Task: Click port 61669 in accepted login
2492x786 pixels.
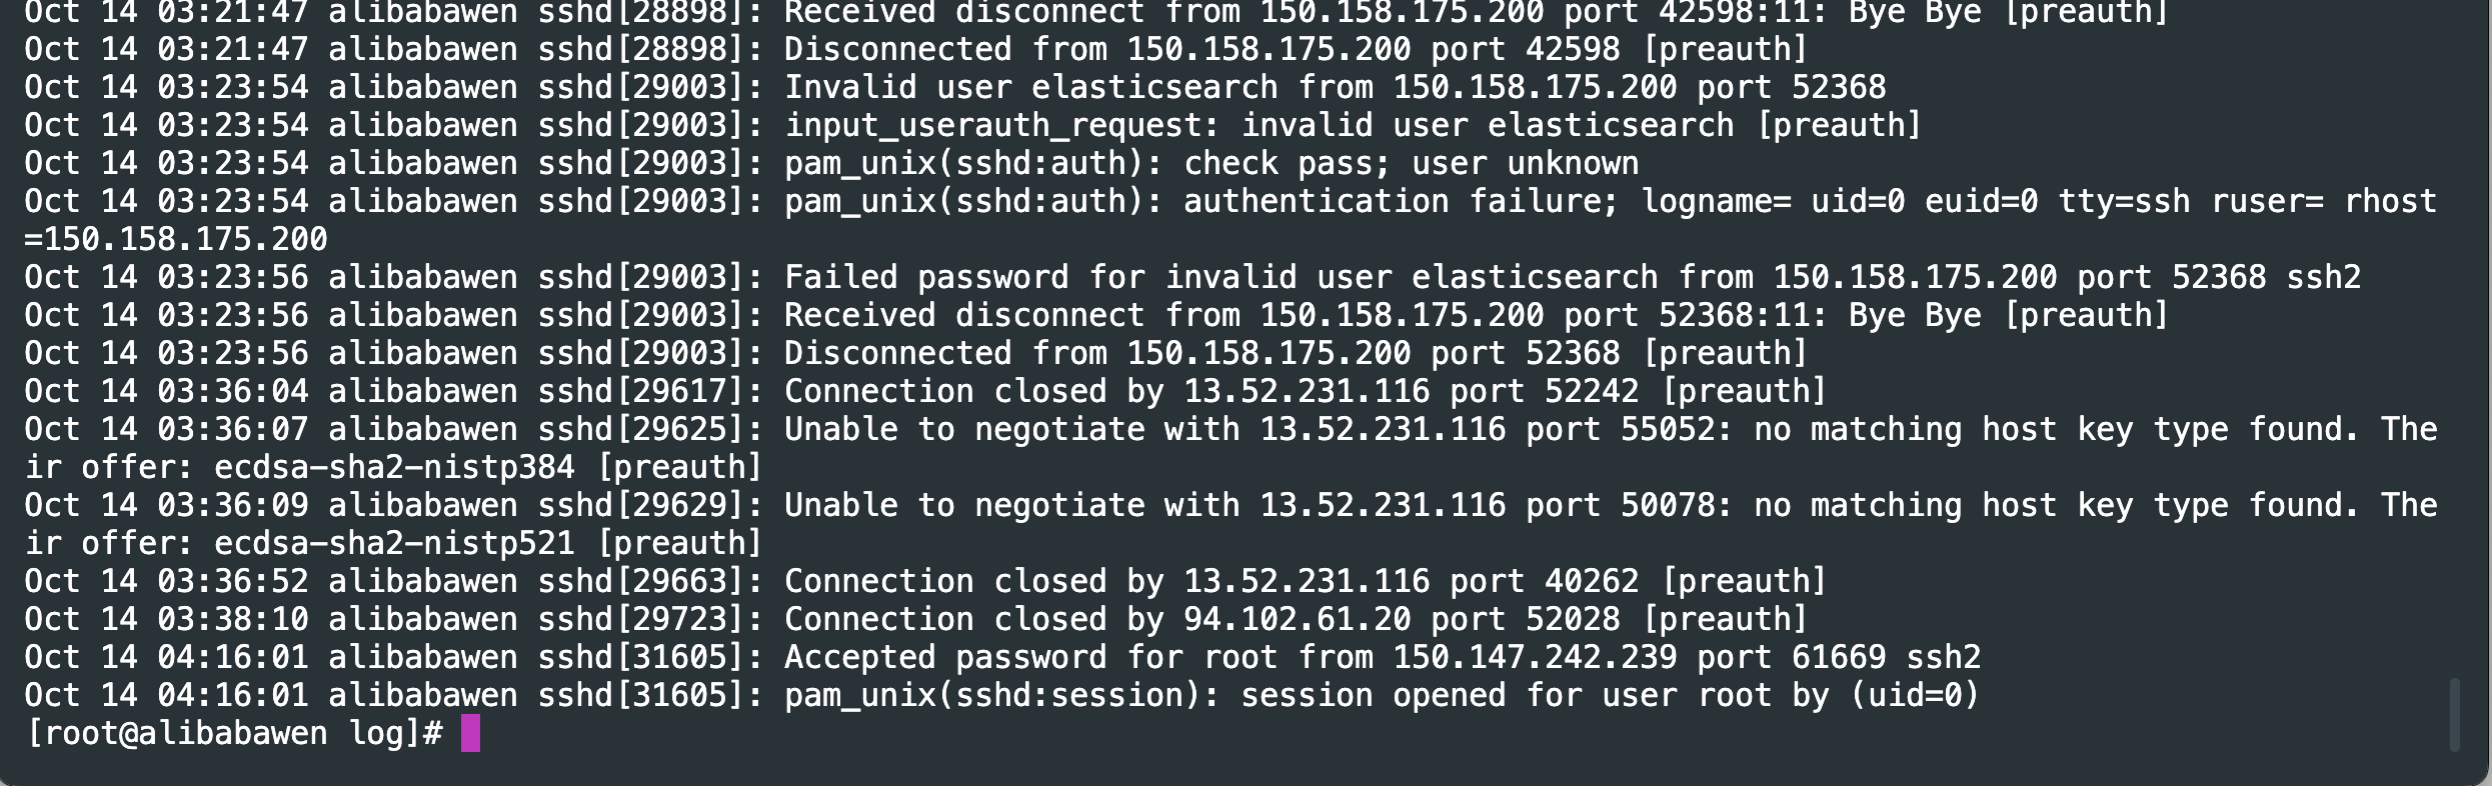Action: tap(1791, 657)
